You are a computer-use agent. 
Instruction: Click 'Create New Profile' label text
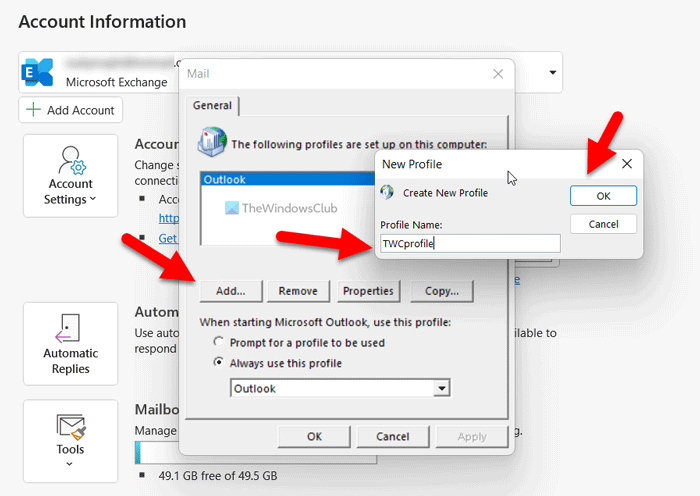445,193
